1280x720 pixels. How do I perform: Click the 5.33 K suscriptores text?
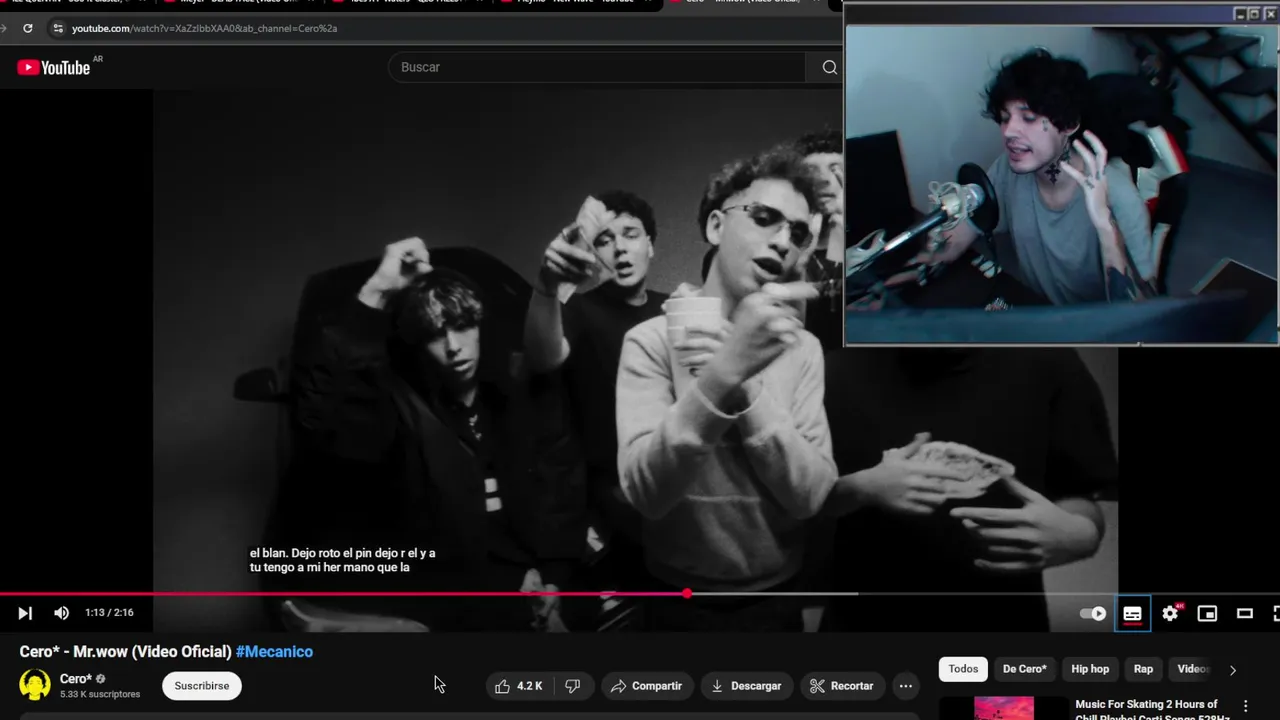click(x=100, y=694)
